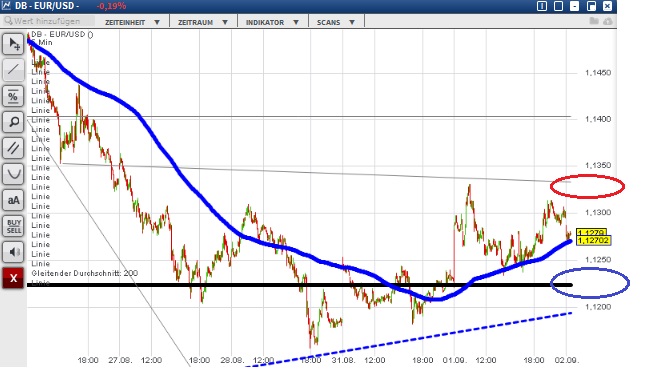Click the empty square icon in title bar
652x386 pixels.
click(x=558, y=6)
